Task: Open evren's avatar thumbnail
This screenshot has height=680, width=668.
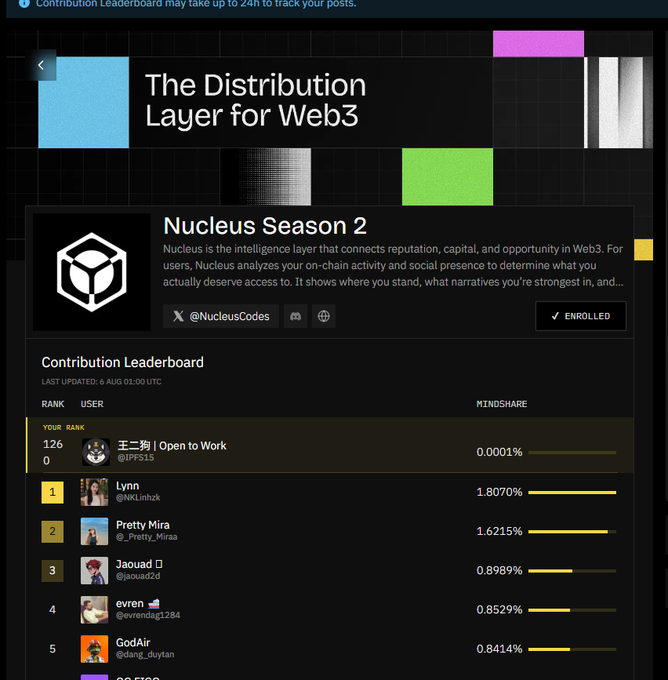Action: pyautogui.click(x=95, y=610)
